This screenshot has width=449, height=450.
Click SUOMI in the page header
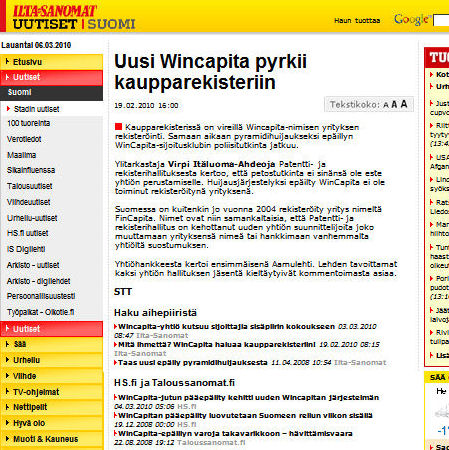coord(111,24)
